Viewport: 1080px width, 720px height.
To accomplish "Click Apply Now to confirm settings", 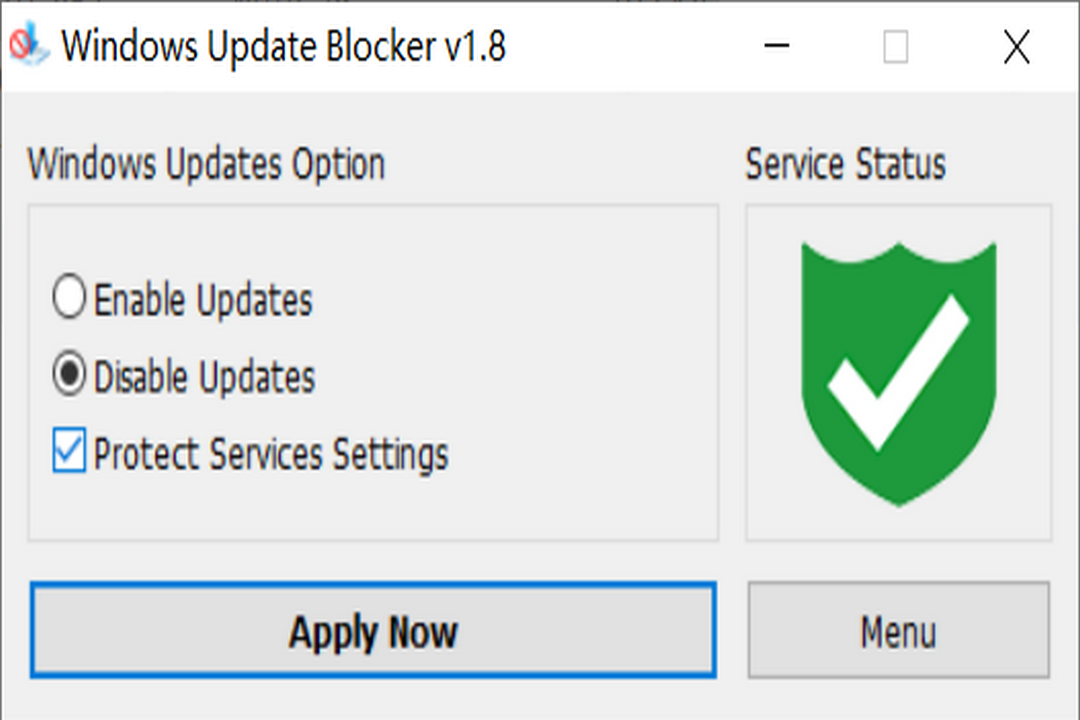I will point(373,631).
